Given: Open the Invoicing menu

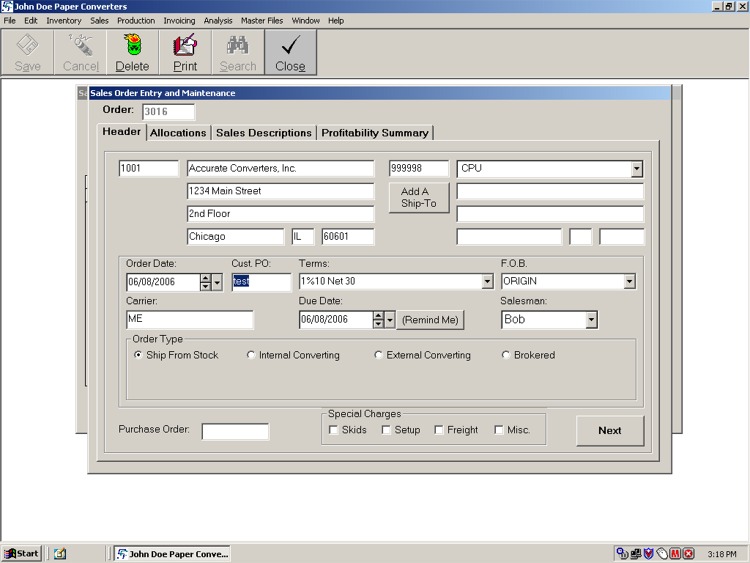Looking at the screenshot, I should (179, 21).
